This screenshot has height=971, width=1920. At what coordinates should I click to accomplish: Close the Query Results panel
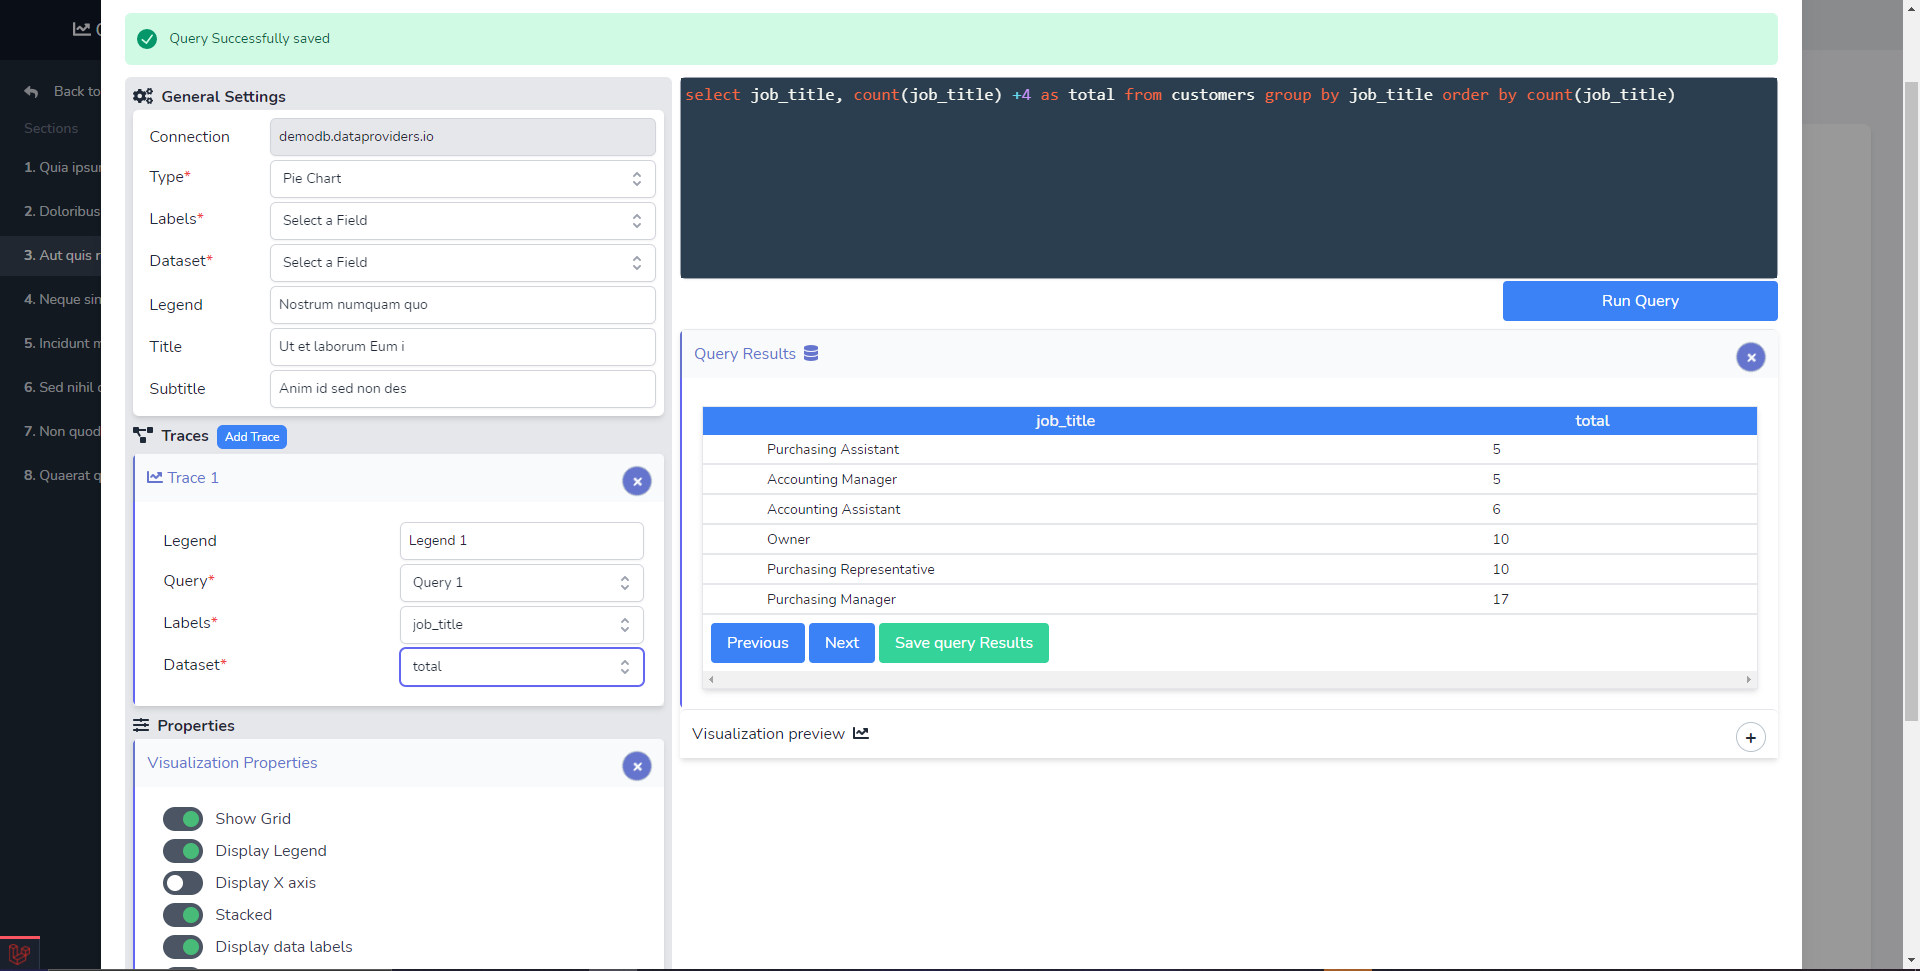[x=1750, y=357]
